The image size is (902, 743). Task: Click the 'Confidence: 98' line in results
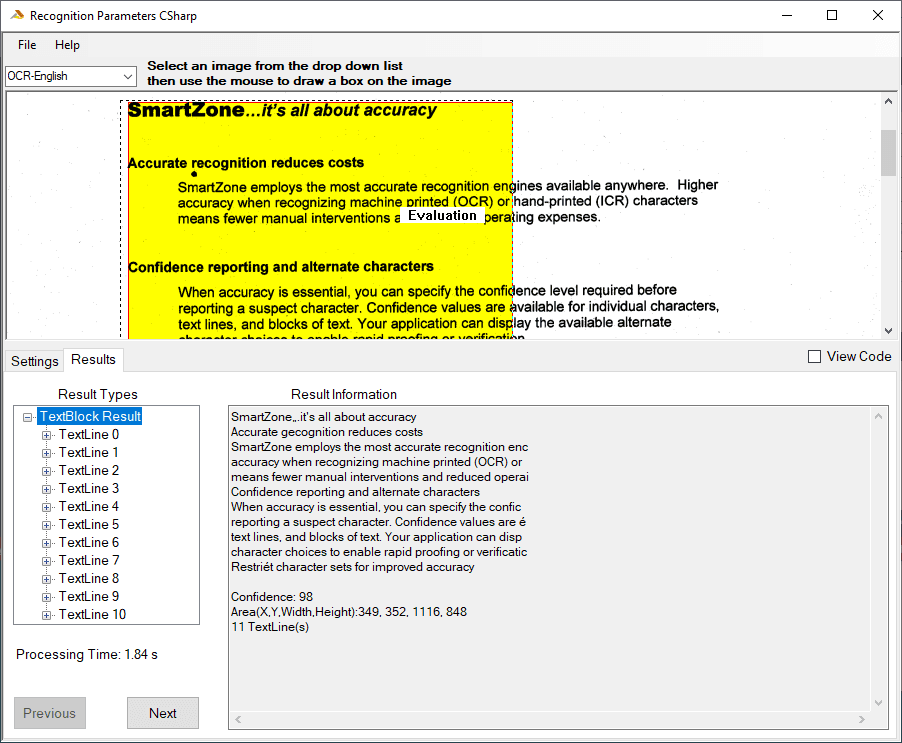[x=272, y=597]
